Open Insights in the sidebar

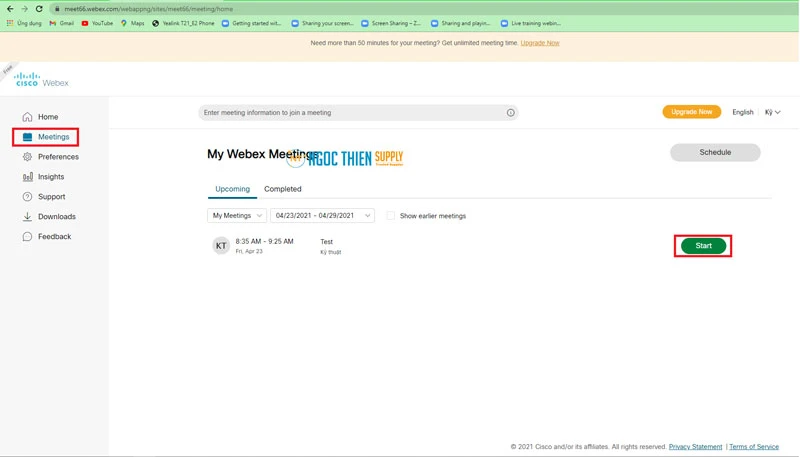click(51, 176)
